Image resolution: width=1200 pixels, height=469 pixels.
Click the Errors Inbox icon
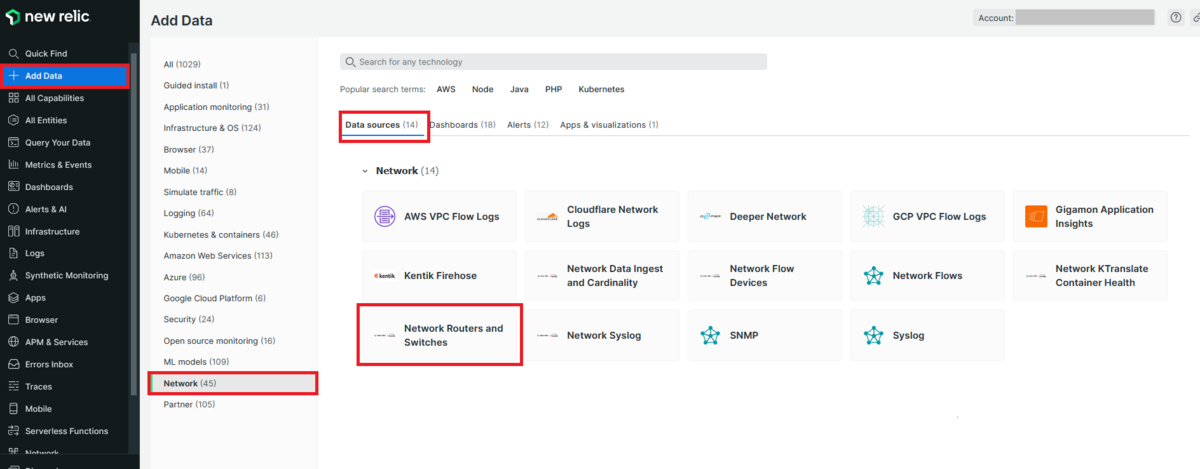13,364
